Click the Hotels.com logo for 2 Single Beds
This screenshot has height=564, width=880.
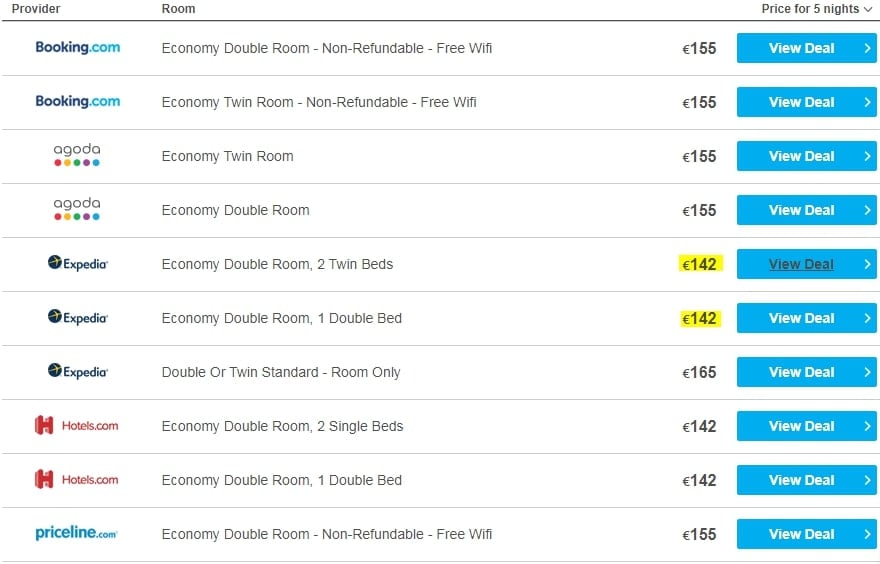click(x=76, y=425)
